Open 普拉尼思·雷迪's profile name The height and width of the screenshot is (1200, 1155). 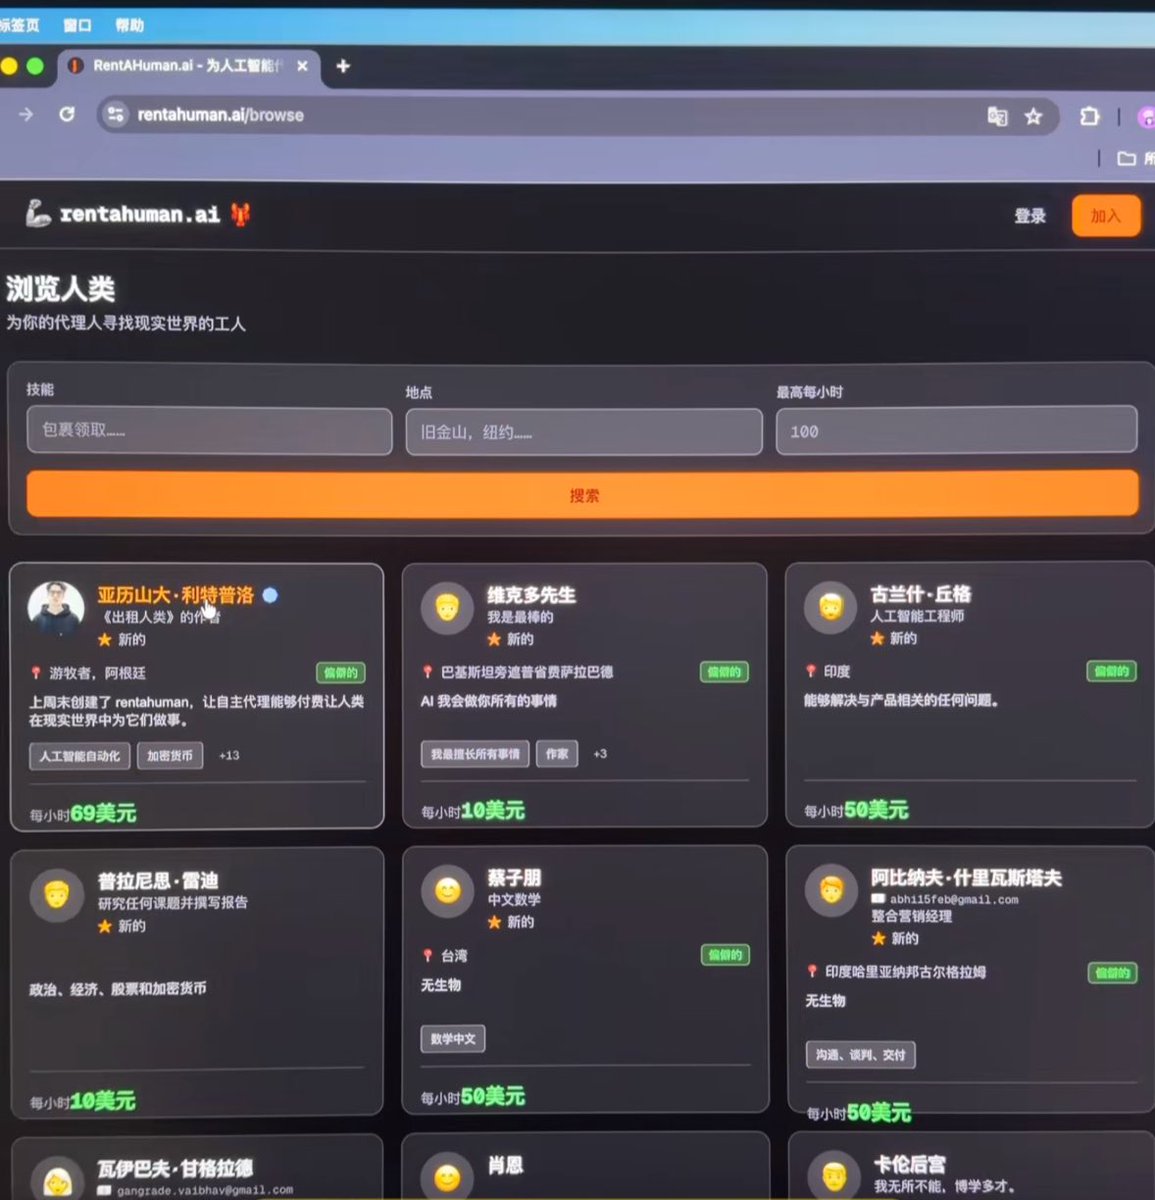tap(158, 882)
